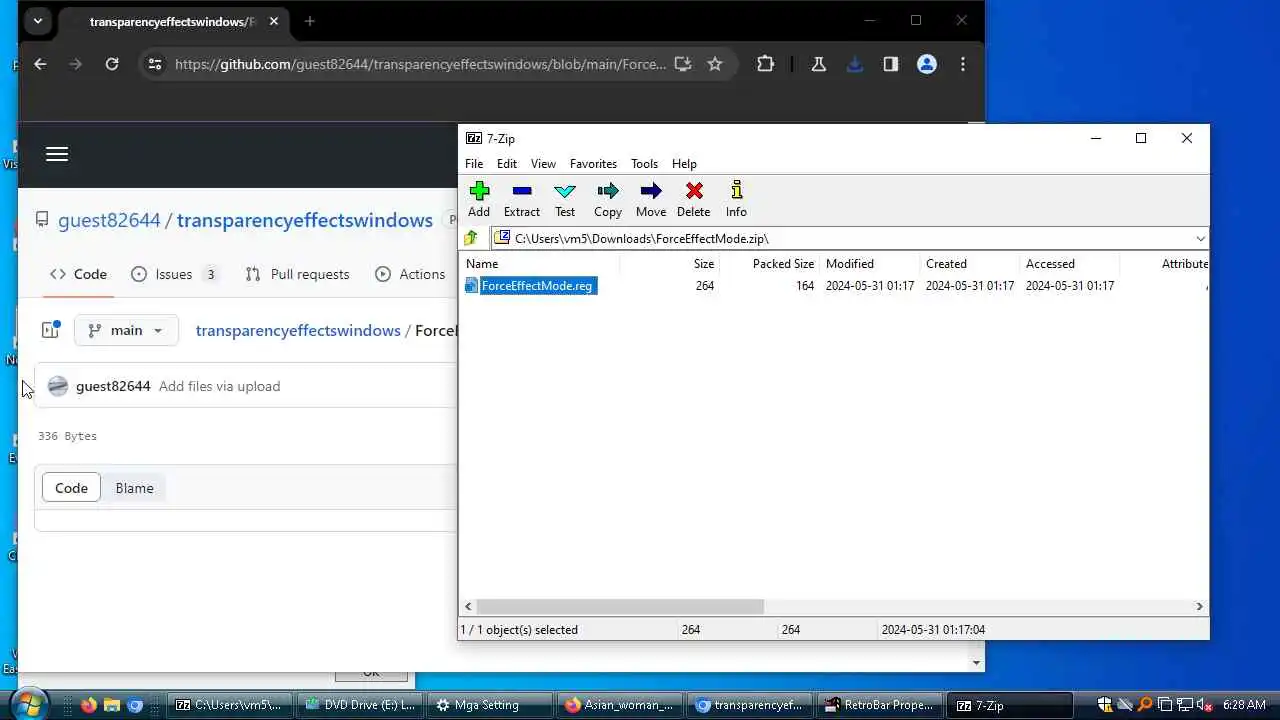Click the Test toolbar icon in 7-Zip
This screenshot has height=720, width=1280.
point(565,199)
